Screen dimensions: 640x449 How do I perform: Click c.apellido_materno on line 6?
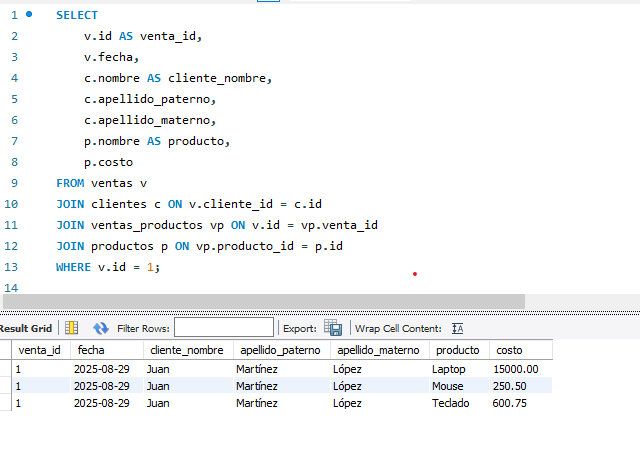point(147,120)
